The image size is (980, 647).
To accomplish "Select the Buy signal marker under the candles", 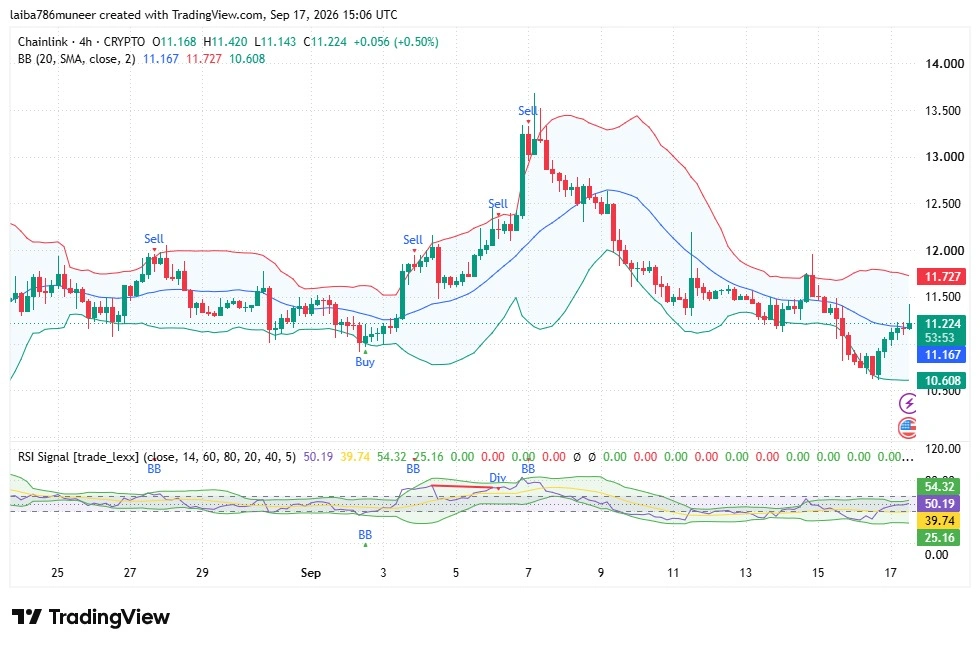I will [365, 361].
